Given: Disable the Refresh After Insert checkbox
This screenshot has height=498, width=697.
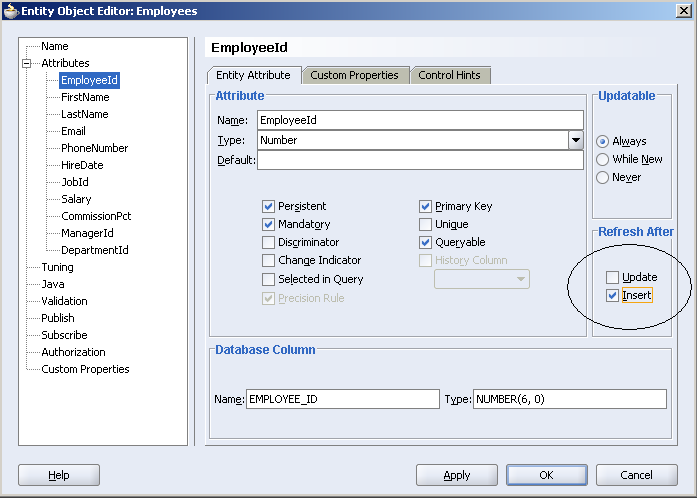Looking at the screenshot, I should (x=612, y=296).
